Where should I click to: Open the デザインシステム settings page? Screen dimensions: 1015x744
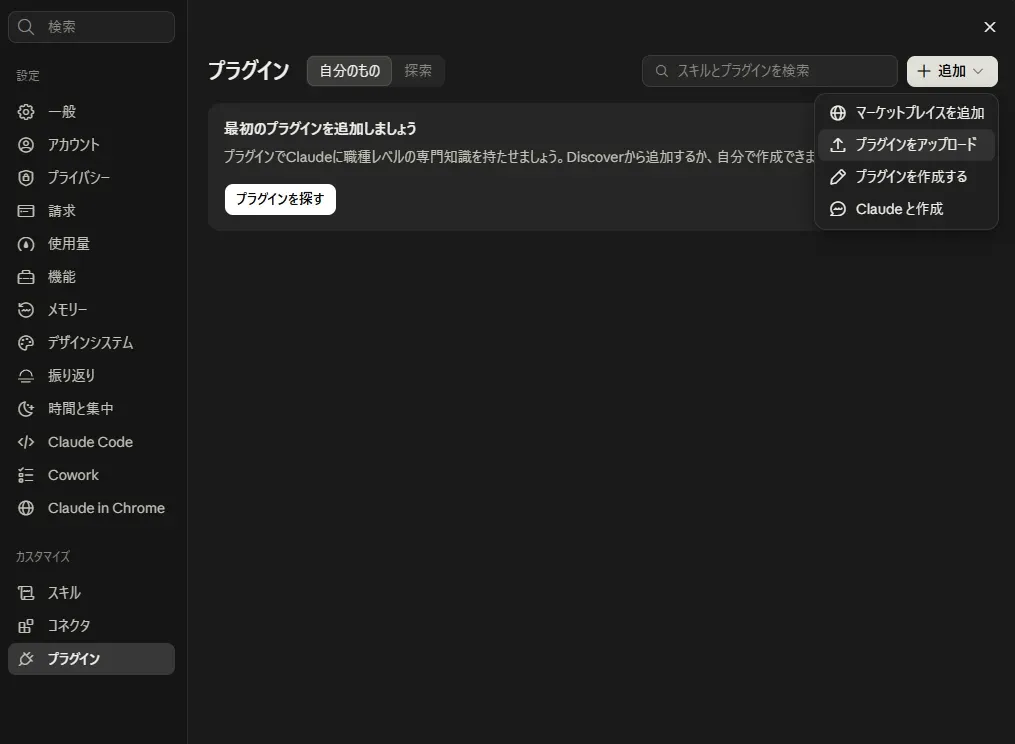click(x=91, y=343)
